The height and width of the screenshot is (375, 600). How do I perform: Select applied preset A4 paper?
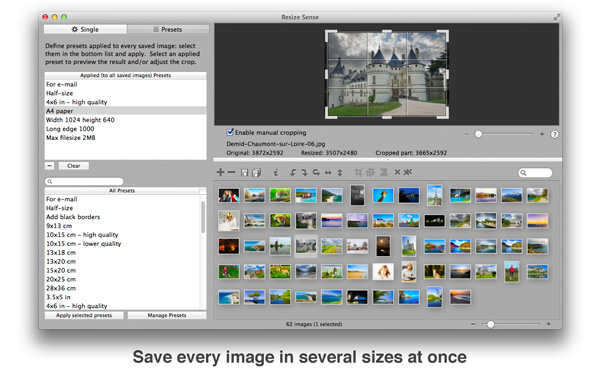pos(126,111)
